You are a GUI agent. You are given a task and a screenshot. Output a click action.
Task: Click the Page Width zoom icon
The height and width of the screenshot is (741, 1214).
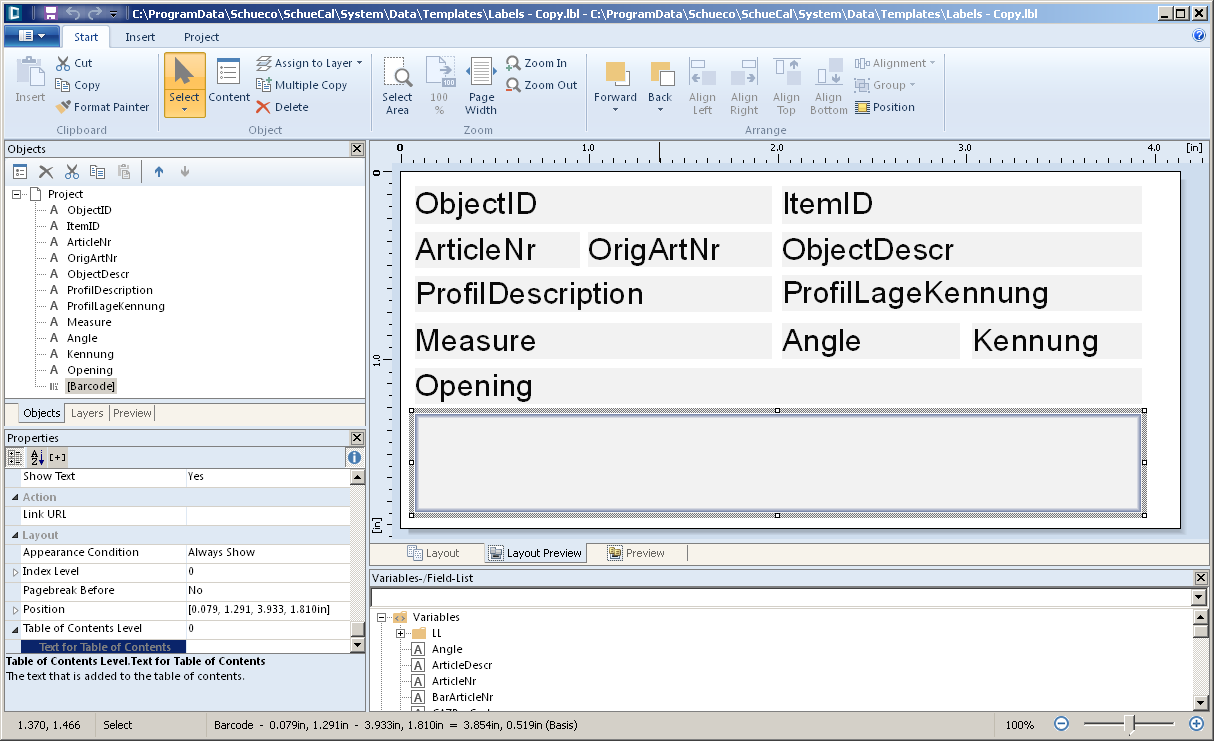(x=481, y=85)
